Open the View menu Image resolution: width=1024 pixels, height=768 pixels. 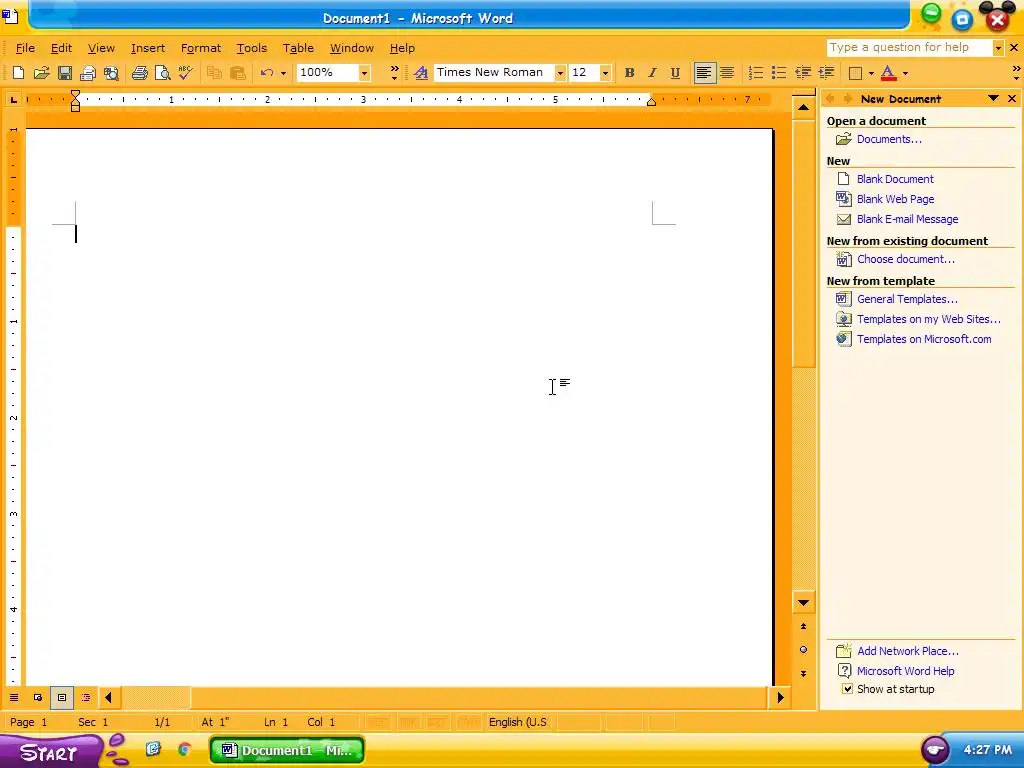coord(101,48)
